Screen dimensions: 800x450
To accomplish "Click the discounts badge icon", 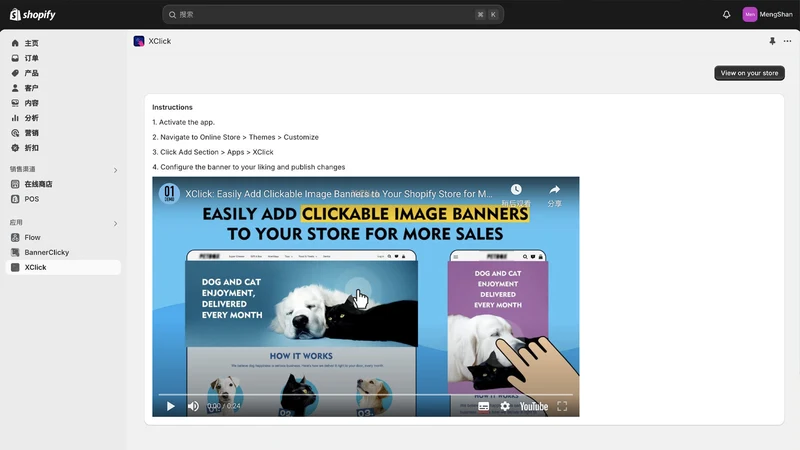I will coord(15,148).
